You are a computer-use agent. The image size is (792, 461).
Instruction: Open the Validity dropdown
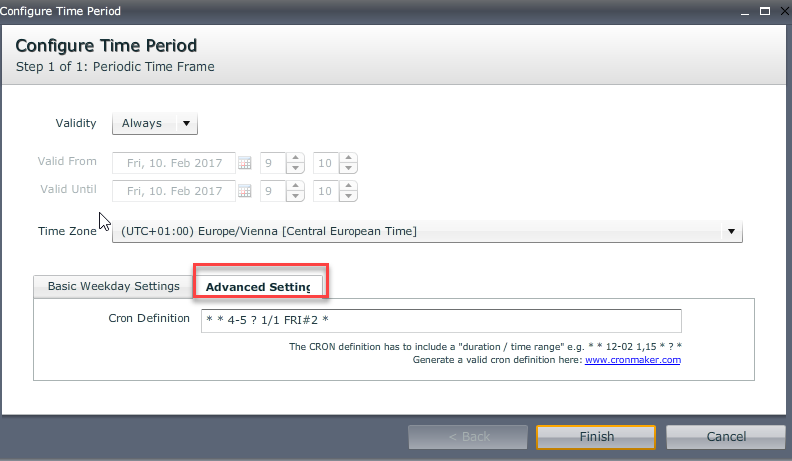155,124
